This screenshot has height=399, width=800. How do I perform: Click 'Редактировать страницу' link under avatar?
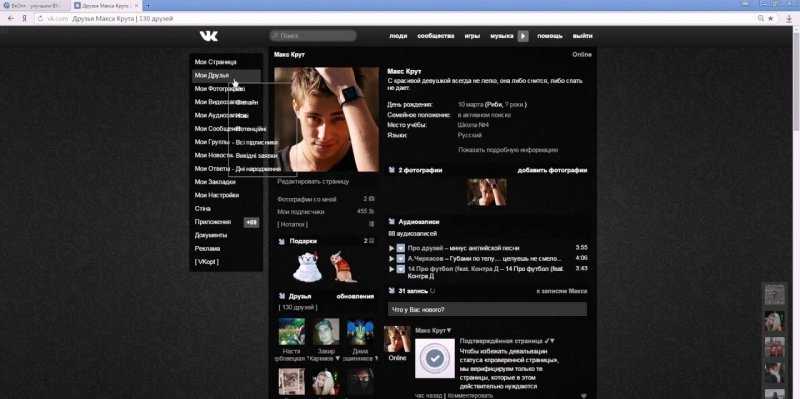coord(313,181)
